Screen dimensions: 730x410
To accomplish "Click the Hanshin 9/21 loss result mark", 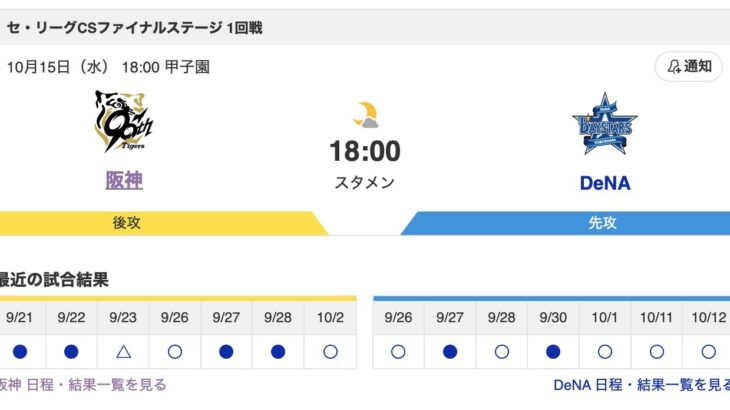I will (19, 352).
